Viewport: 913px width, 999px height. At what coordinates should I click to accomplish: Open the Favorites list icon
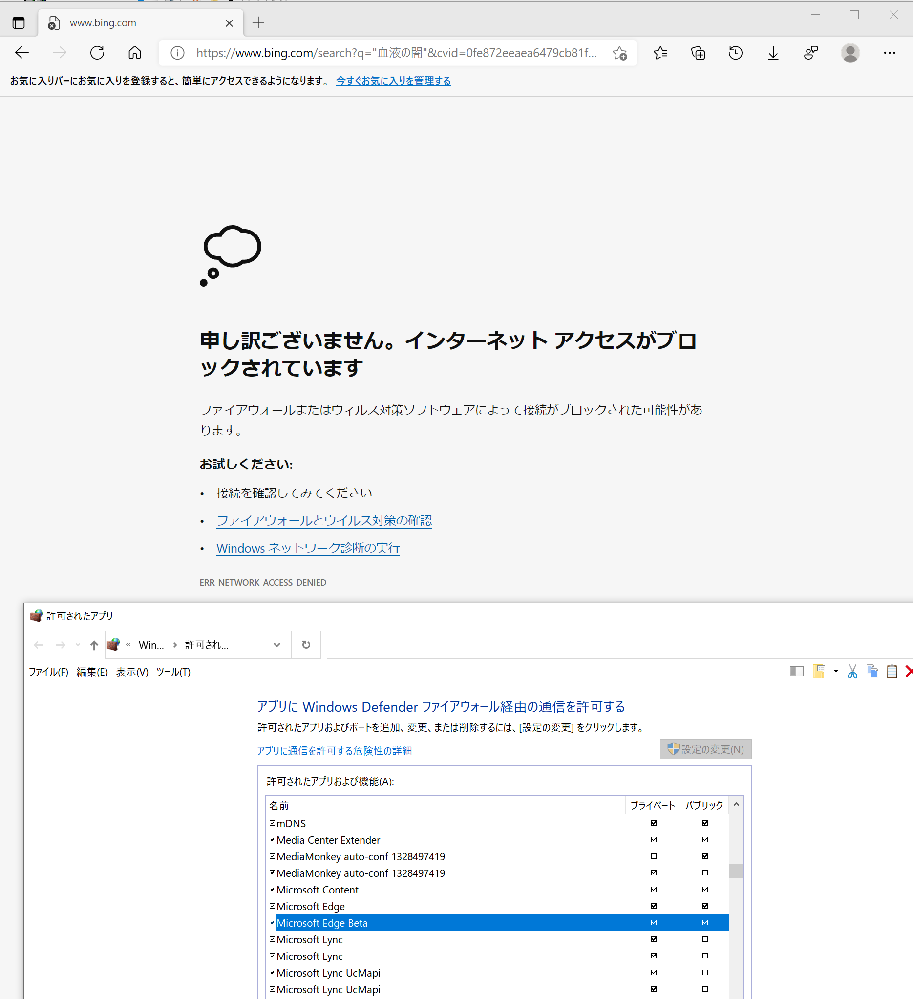click(661, 53)
